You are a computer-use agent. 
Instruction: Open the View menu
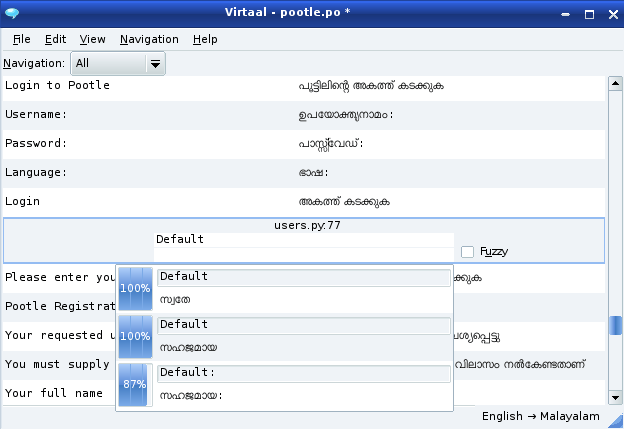92,39
